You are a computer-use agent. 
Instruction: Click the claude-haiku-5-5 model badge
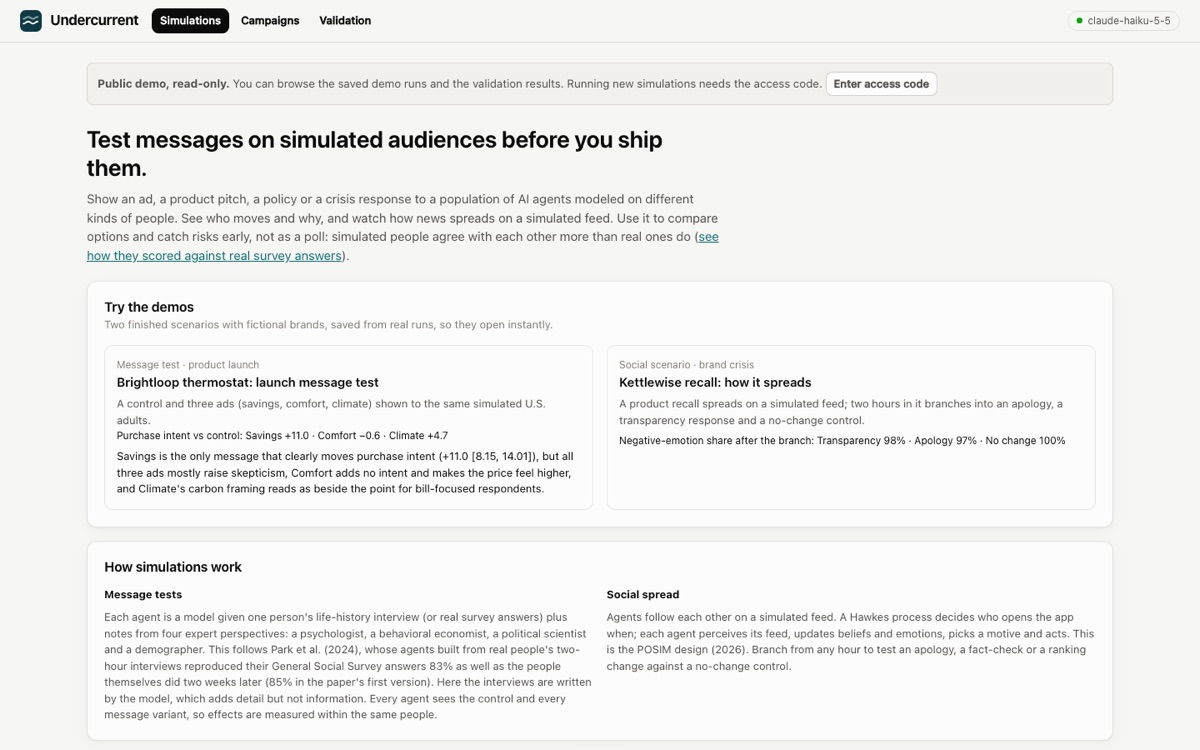pyautogui.click(x=1124, y=21)
